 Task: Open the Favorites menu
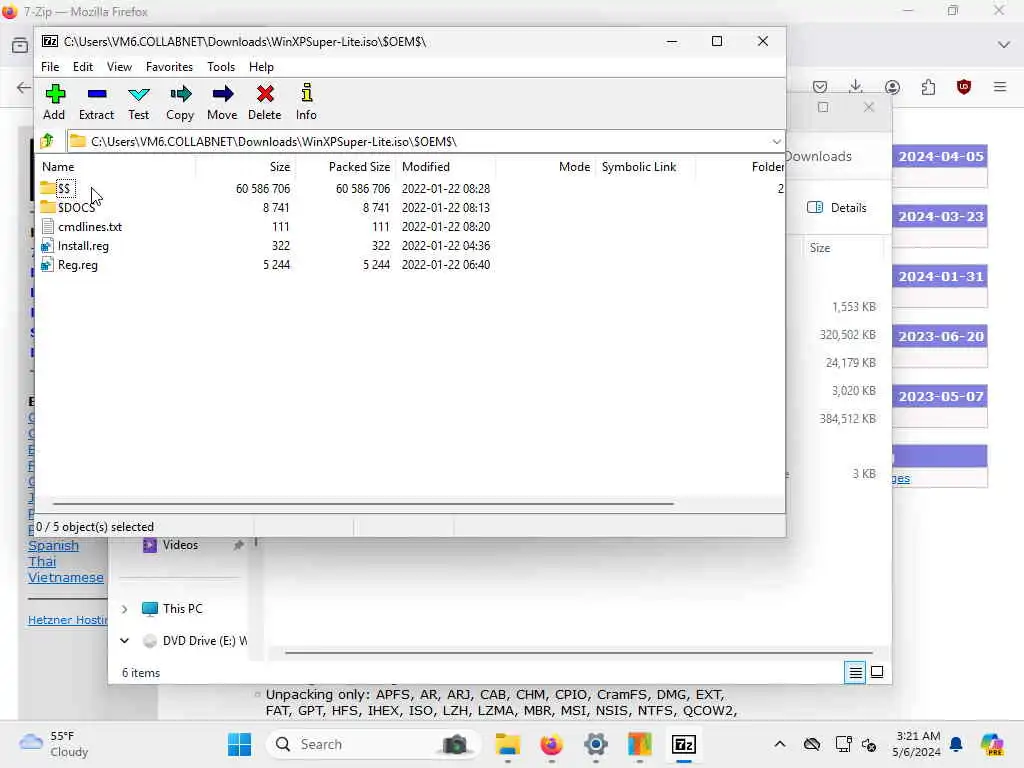[x=169, y=67]
